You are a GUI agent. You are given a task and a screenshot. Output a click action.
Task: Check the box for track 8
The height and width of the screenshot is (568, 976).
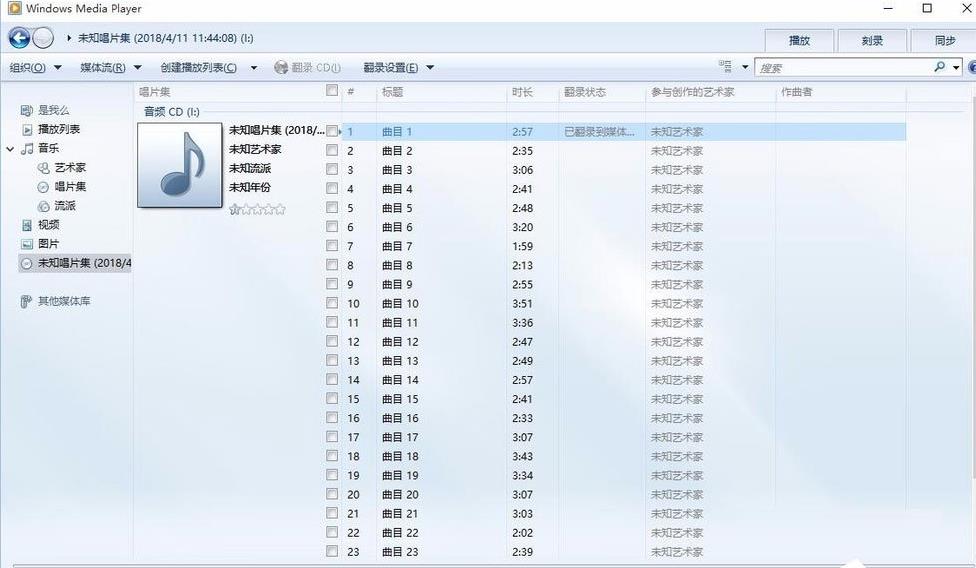pyautogui.click(x=332, y=264)
